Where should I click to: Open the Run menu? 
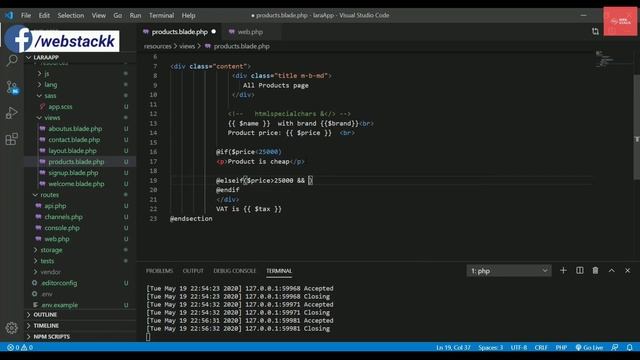pos(135,16)
